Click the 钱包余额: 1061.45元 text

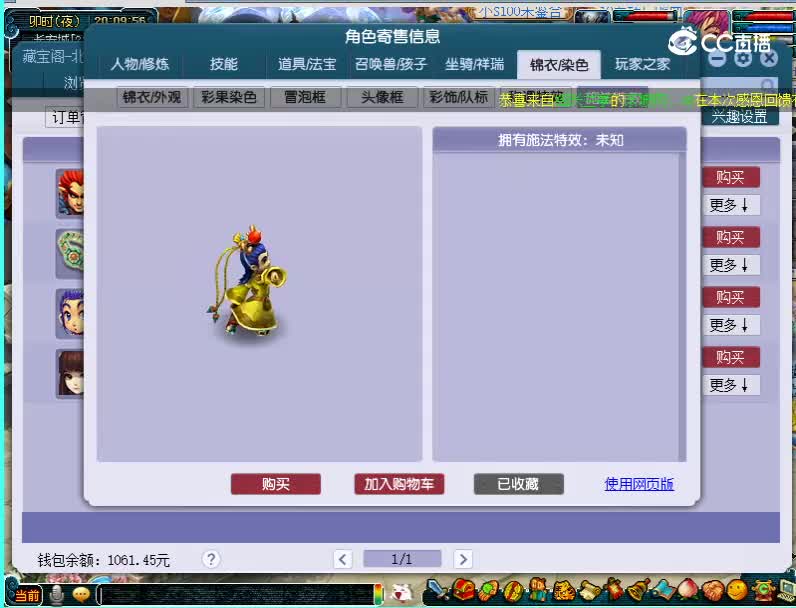coord(104,560)
